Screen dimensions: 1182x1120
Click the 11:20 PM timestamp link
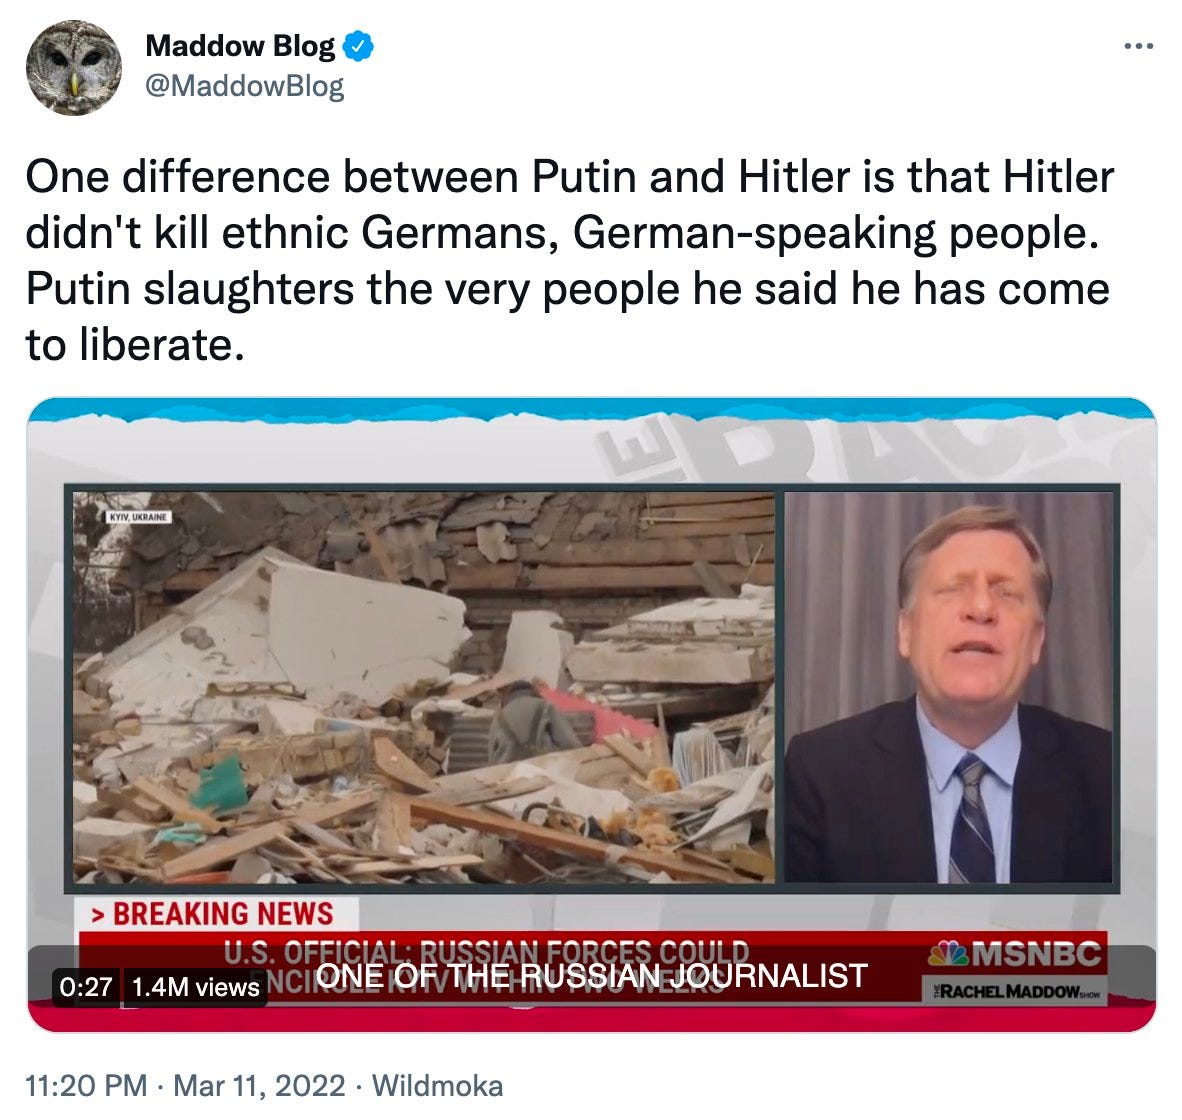pyautogui.click(x=86, y=1085)
